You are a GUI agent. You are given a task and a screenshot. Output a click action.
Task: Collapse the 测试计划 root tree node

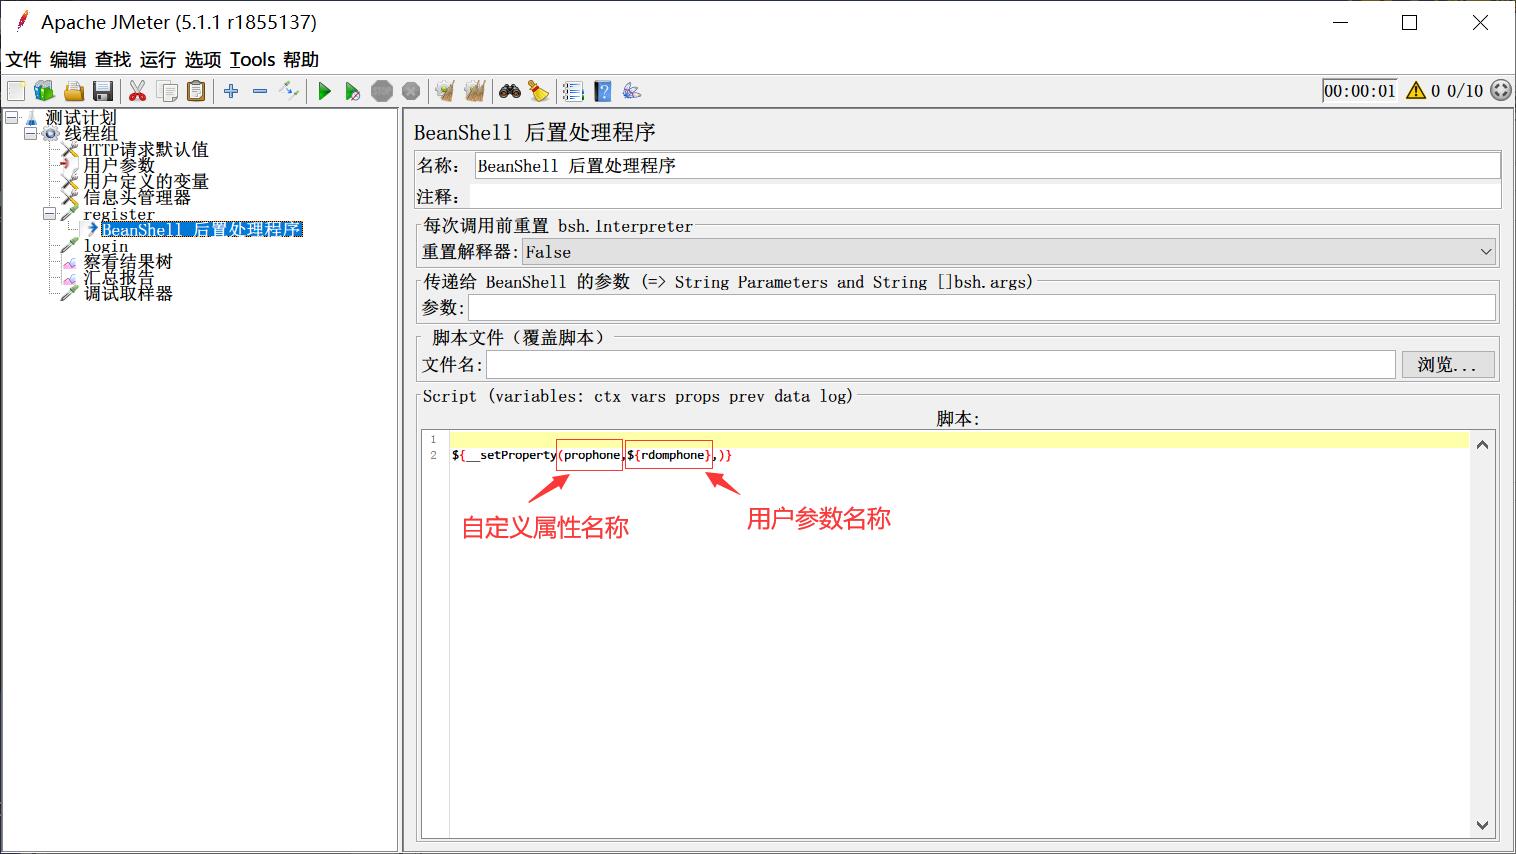12,118
